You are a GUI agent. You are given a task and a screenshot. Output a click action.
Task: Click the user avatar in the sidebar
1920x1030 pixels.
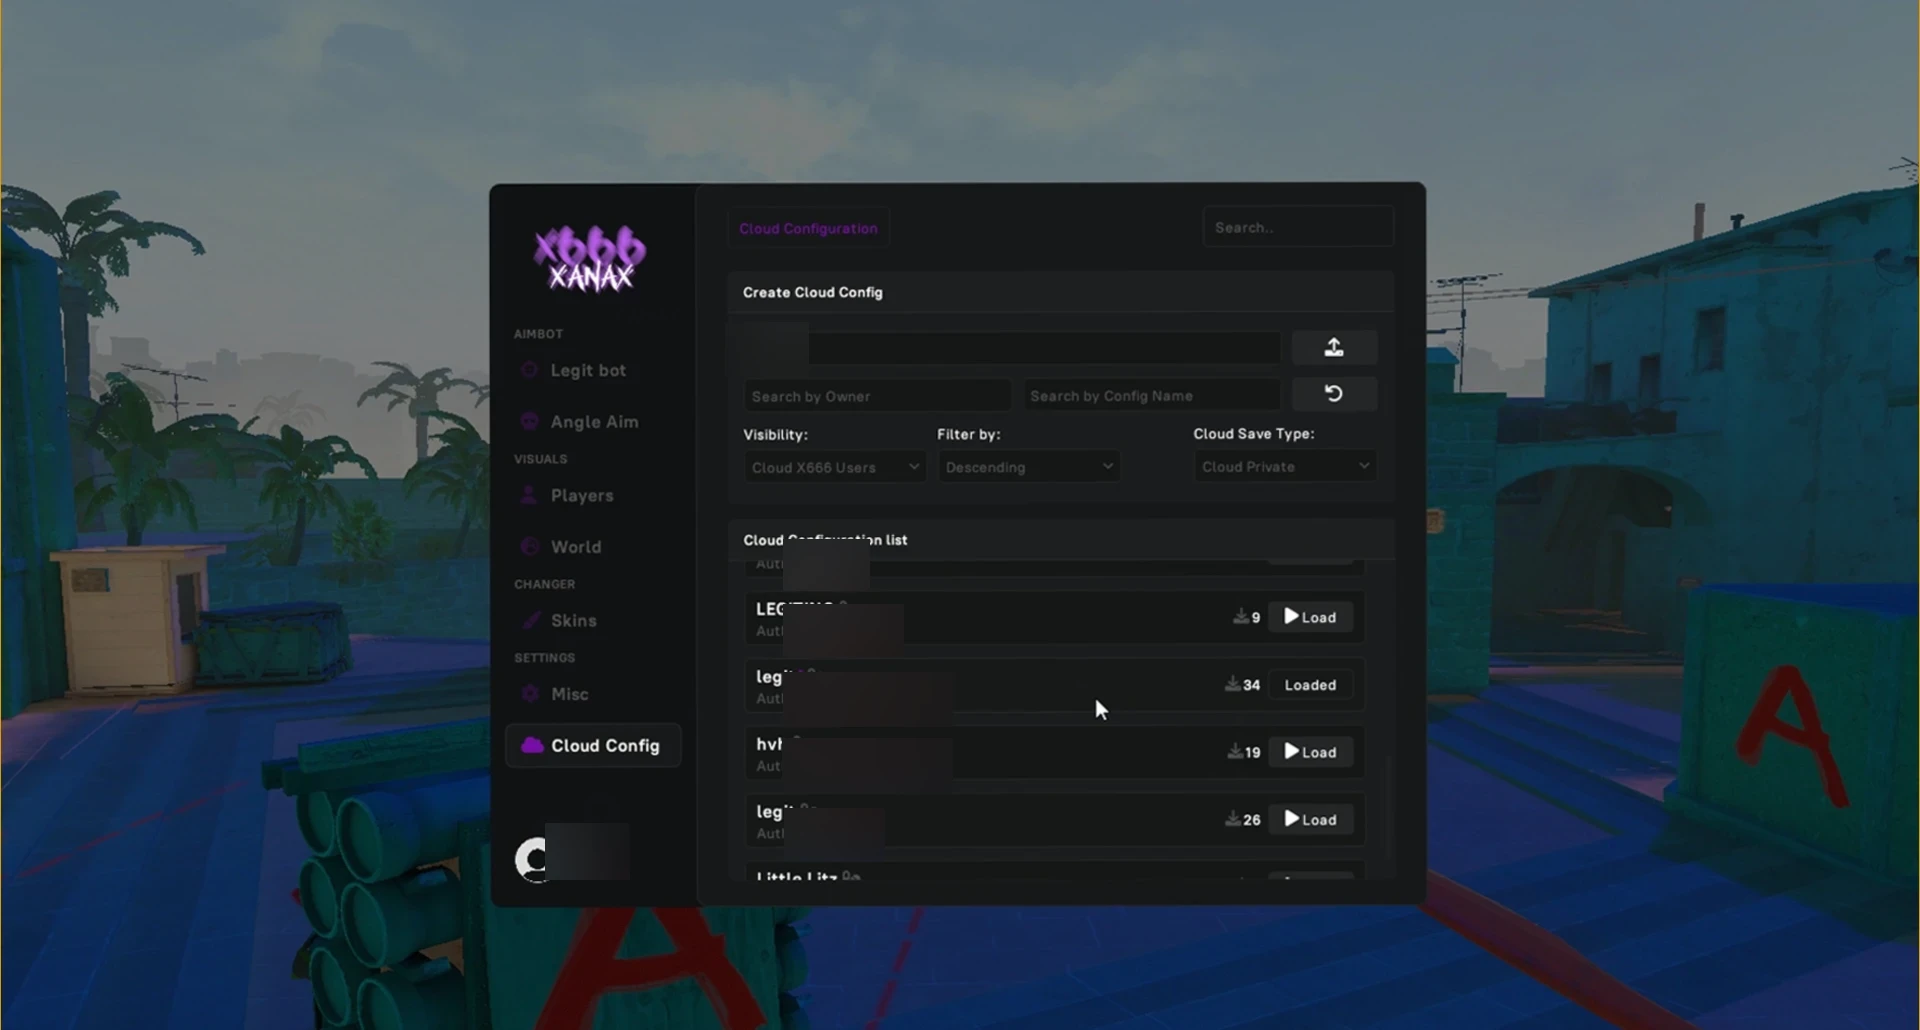(x=532, y=859)
